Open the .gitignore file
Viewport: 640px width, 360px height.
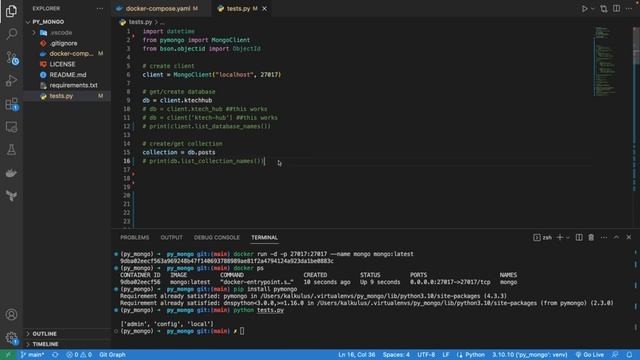point(63,43)
